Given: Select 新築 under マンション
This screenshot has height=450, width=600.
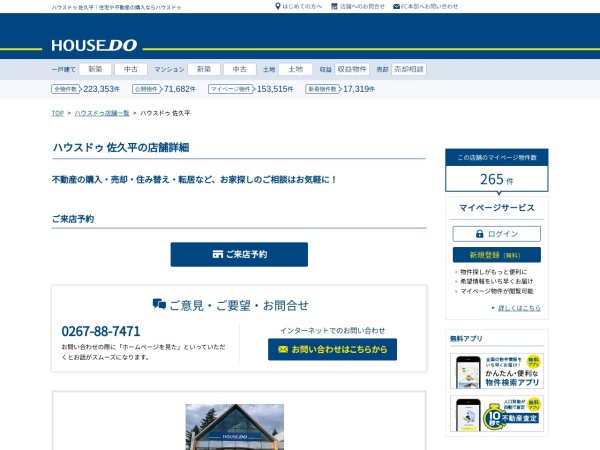Looking at the screenshot, I should 204,69.
